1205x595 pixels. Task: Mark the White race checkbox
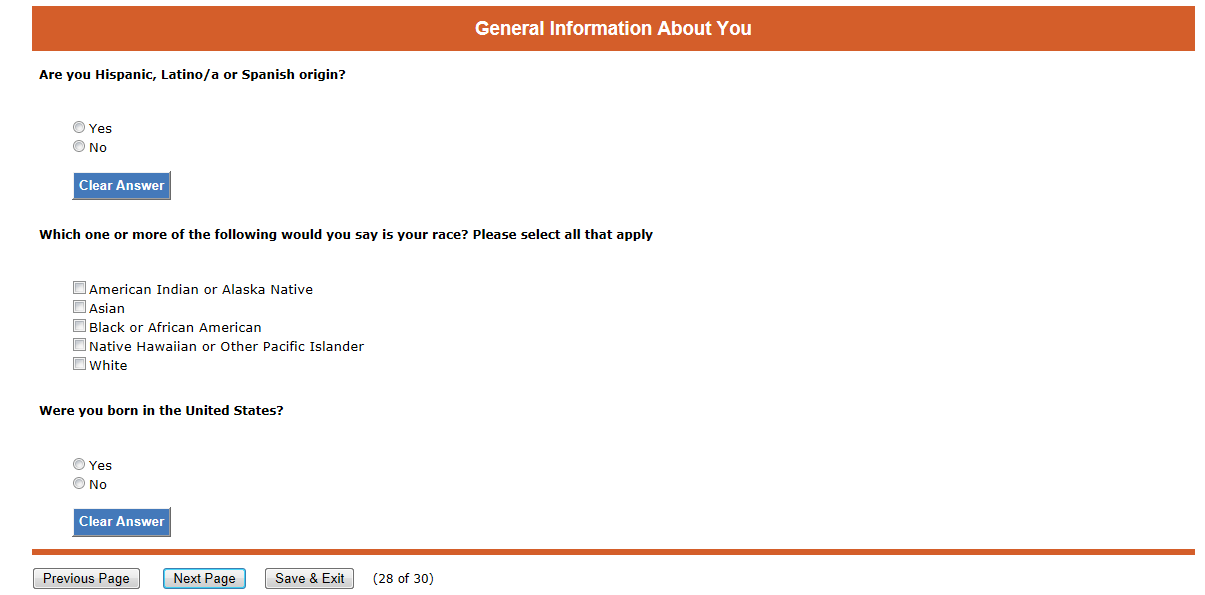click(80, 365)
